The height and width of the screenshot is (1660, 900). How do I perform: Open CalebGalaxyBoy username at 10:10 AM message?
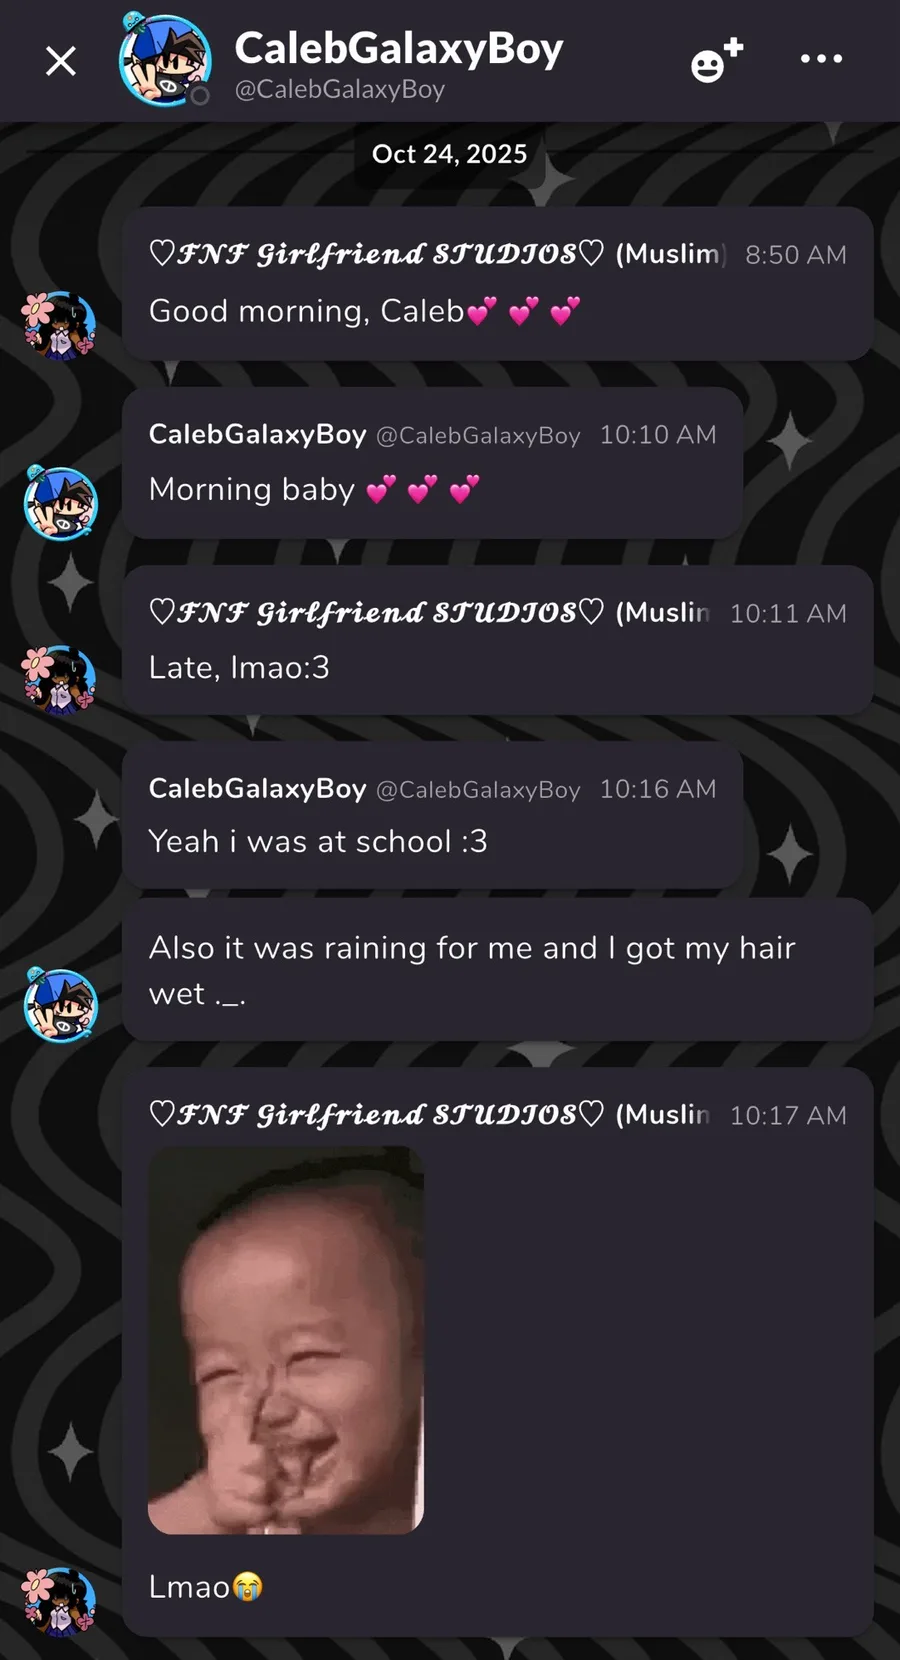click(x=257, y=434)
